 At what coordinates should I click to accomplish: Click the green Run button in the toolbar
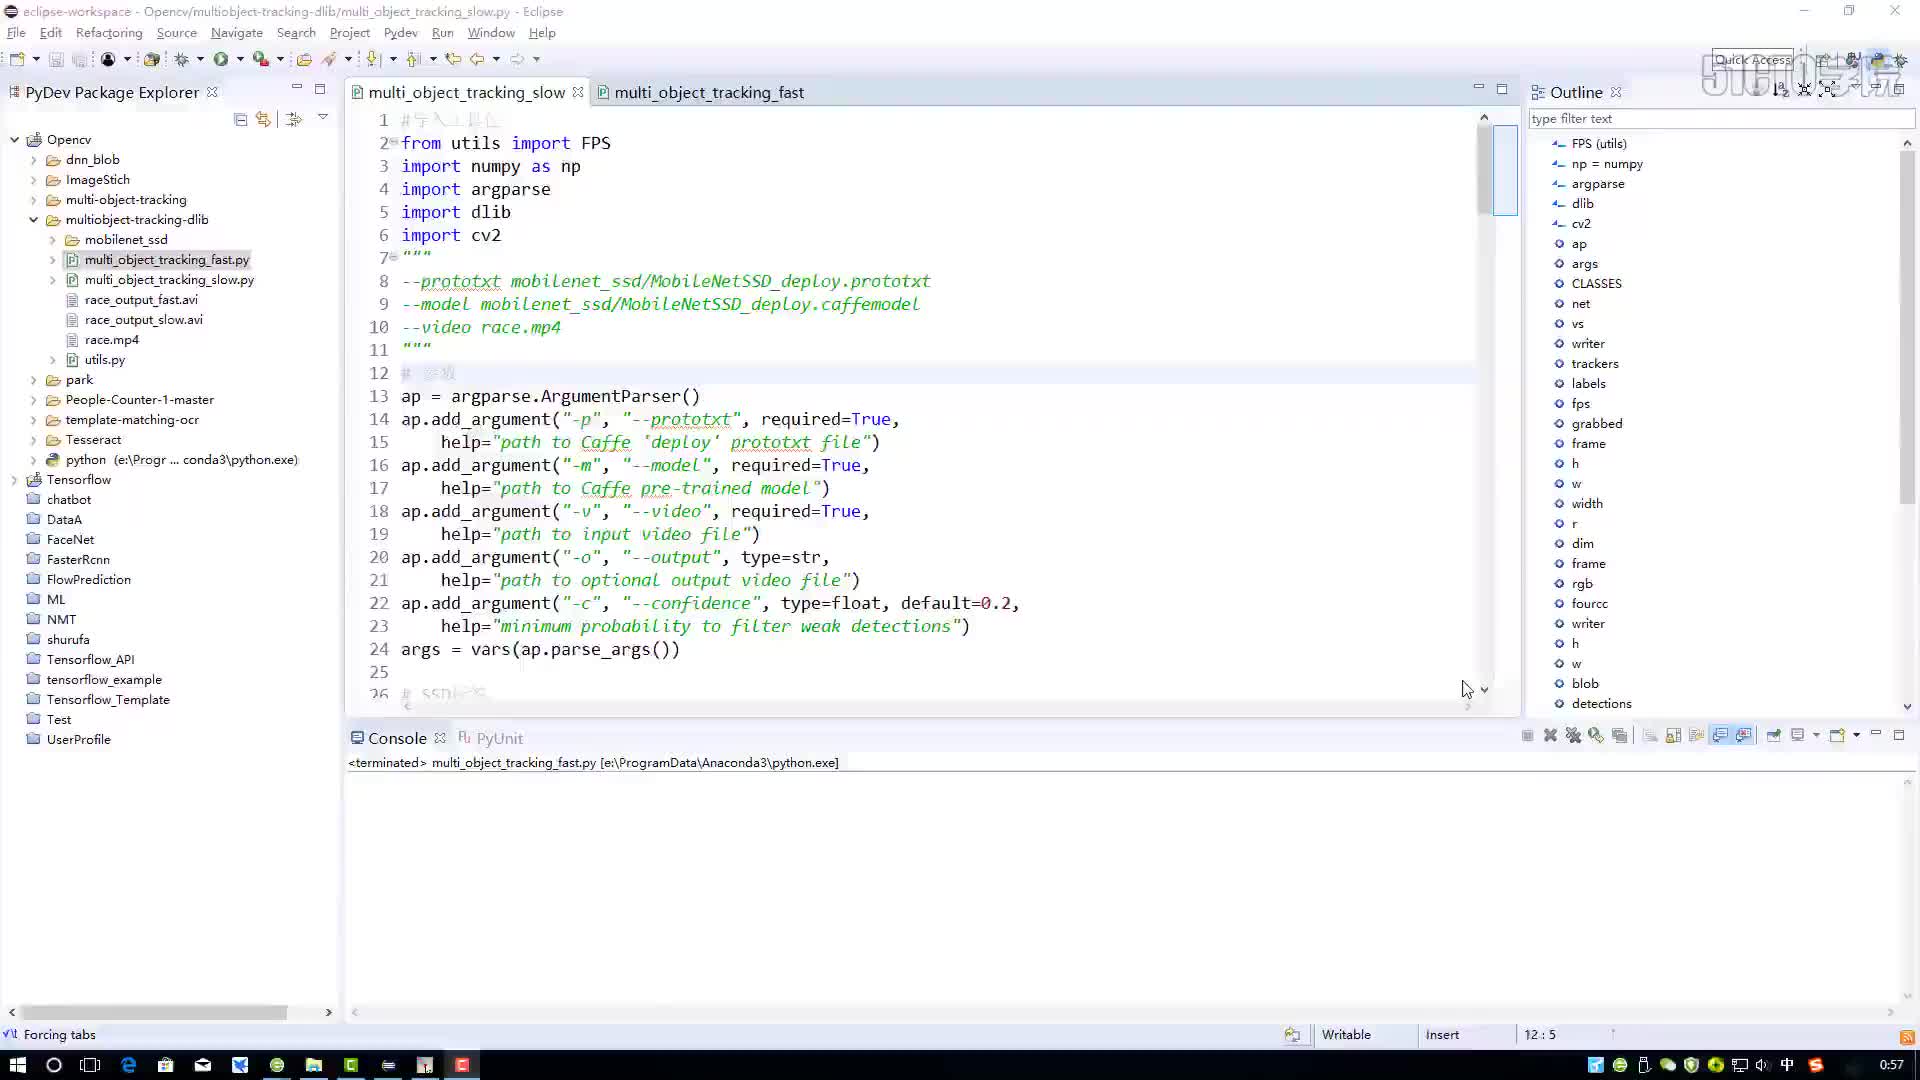221,59
